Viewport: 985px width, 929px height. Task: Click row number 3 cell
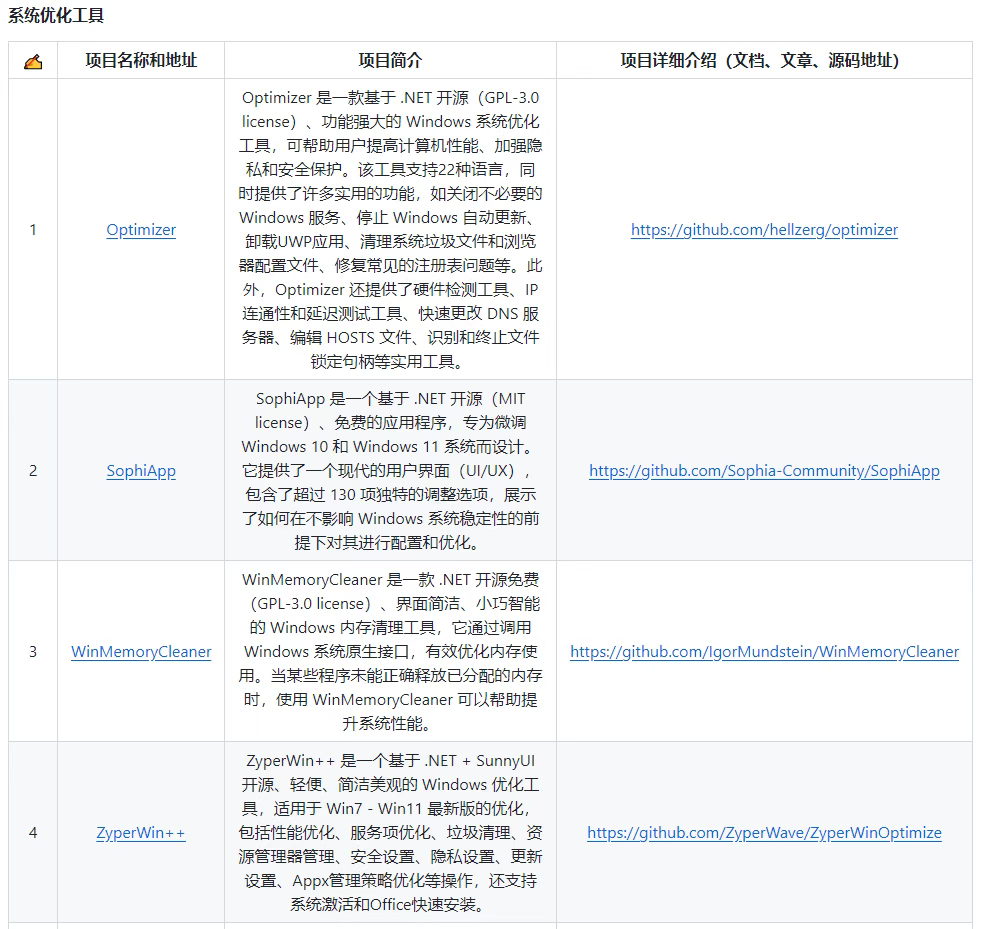(x=33, y=652)
